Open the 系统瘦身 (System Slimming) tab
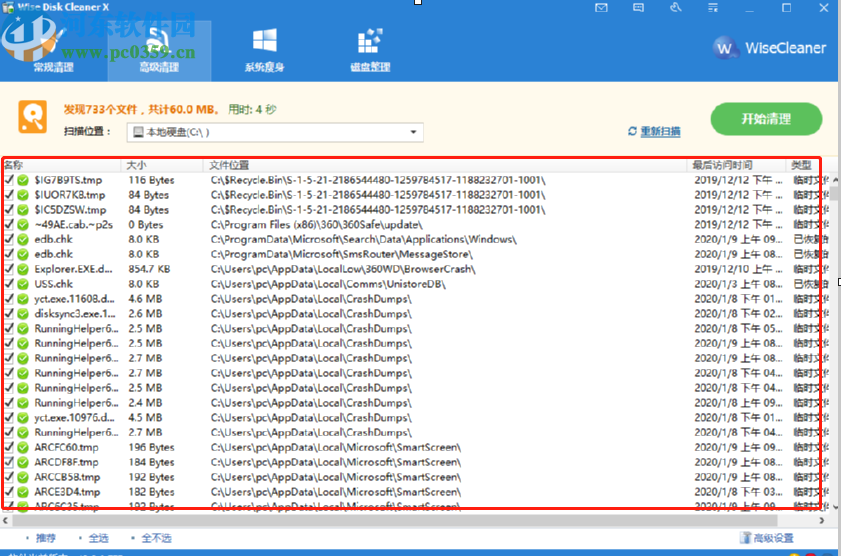 (x=264, y=48)
